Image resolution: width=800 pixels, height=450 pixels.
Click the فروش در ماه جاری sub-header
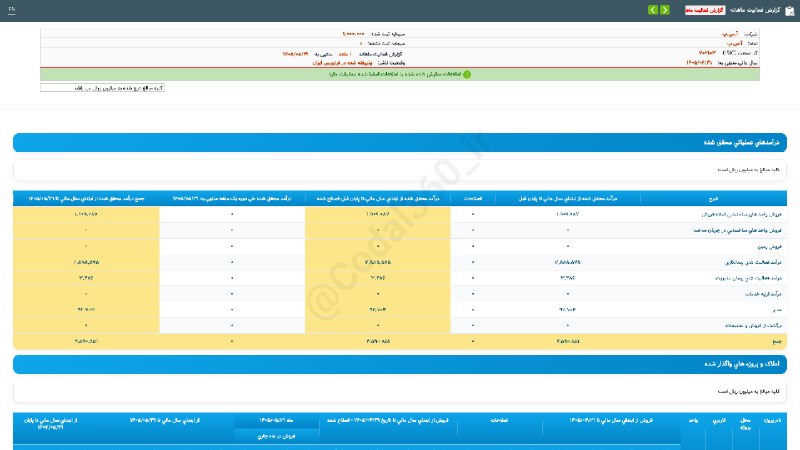click(276, 436)
